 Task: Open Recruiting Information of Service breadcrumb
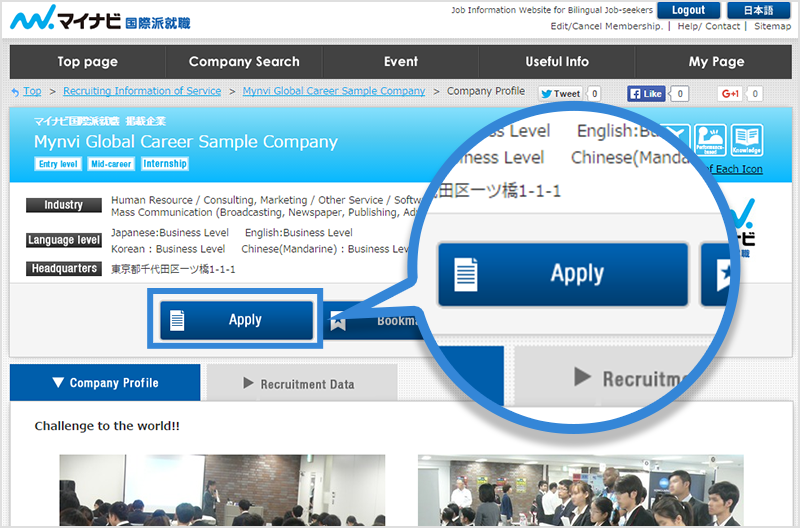click(142, 91)
